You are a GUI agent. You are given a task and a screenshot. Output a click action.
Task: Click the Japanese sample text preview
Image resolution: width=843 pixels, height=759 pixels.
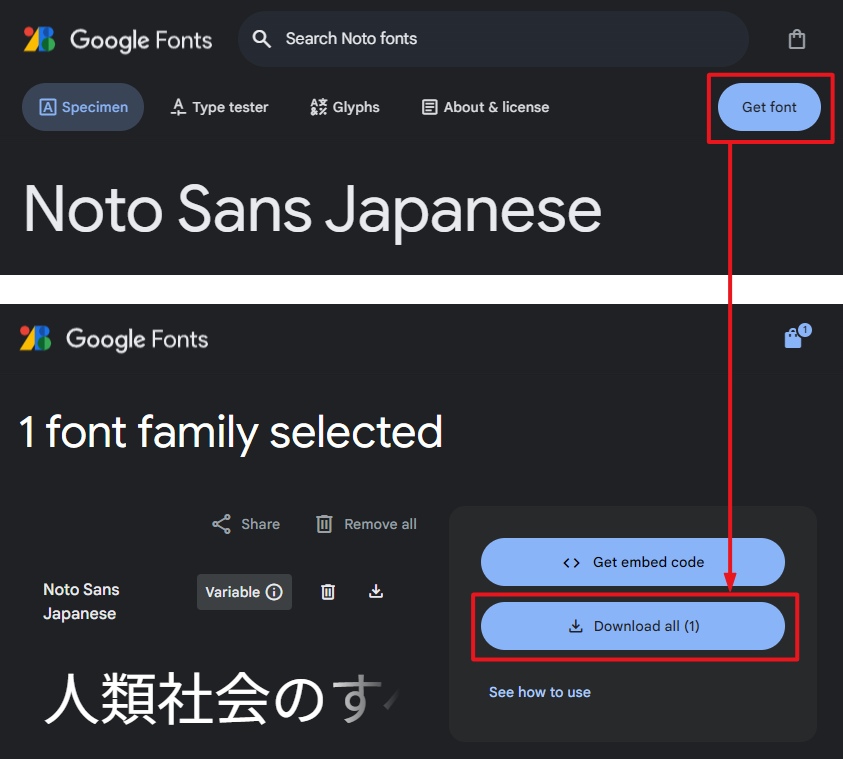tap(222, 699)
